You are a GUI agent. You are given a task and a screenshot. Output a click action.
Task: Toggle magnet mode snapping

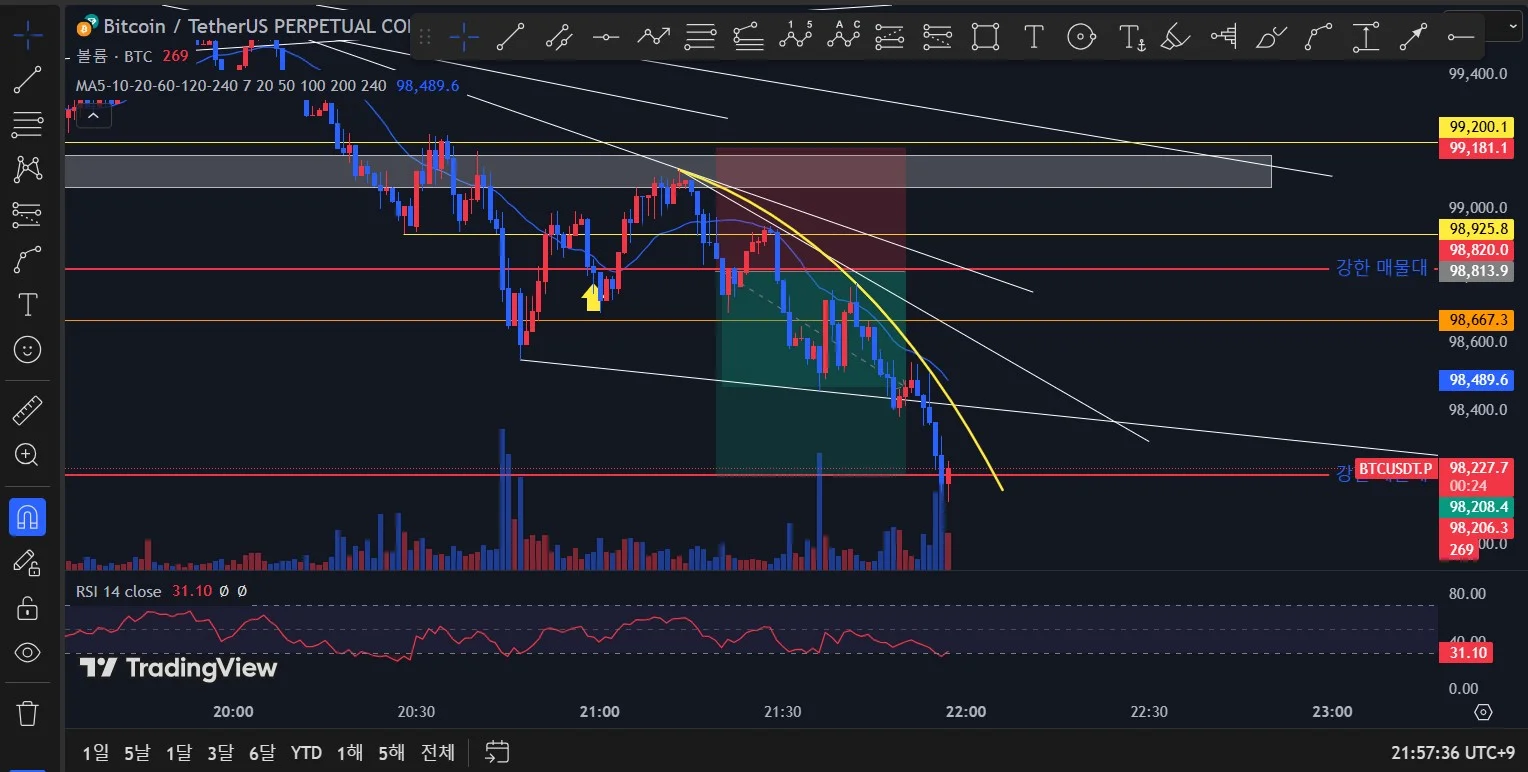click(x=28, y=517)
